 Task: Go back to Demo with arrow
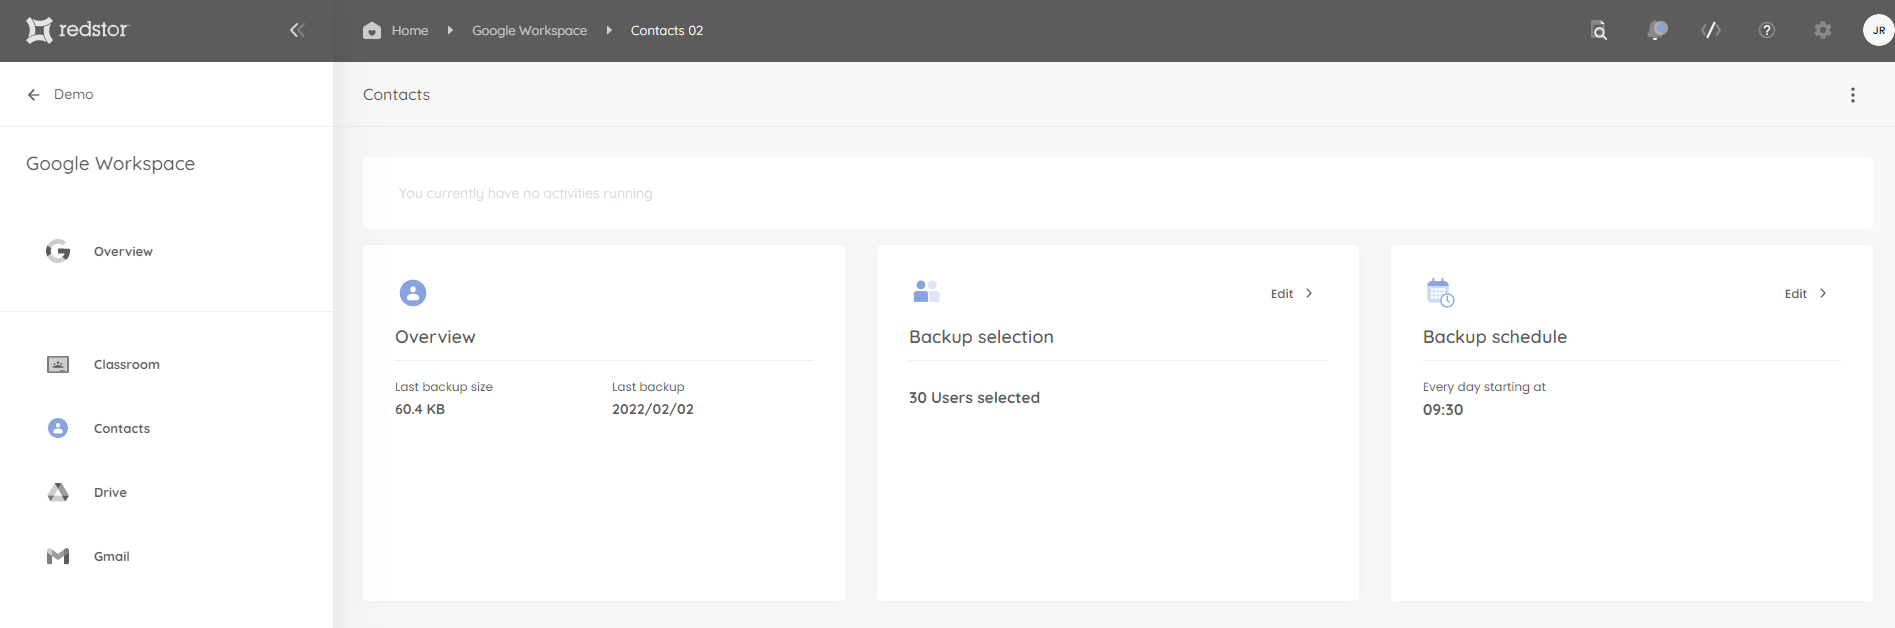(33, 95)
